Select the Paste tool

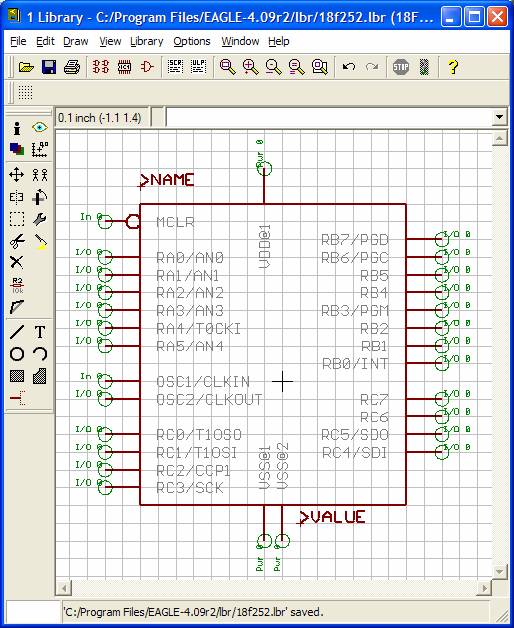click(x=40, y=241)
